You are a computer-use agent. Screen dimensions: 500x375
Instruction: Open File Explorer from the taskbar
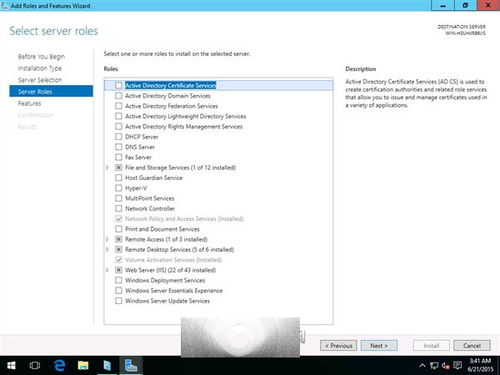(x=83, y=366)
